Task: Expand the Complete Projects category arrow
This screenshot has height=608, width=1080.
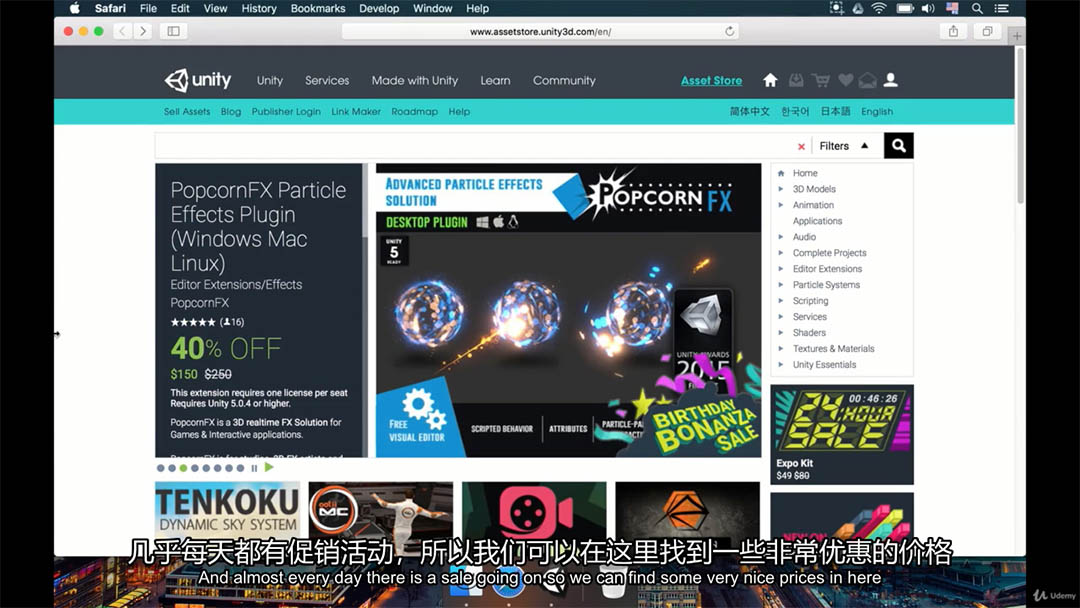Action: [x=780, y=253]
